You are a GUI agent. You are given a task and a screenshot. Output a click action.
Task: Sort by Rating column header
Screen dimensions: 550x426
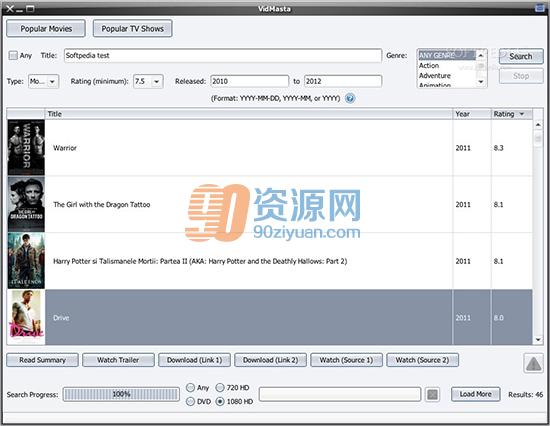[x=511, y=114]
